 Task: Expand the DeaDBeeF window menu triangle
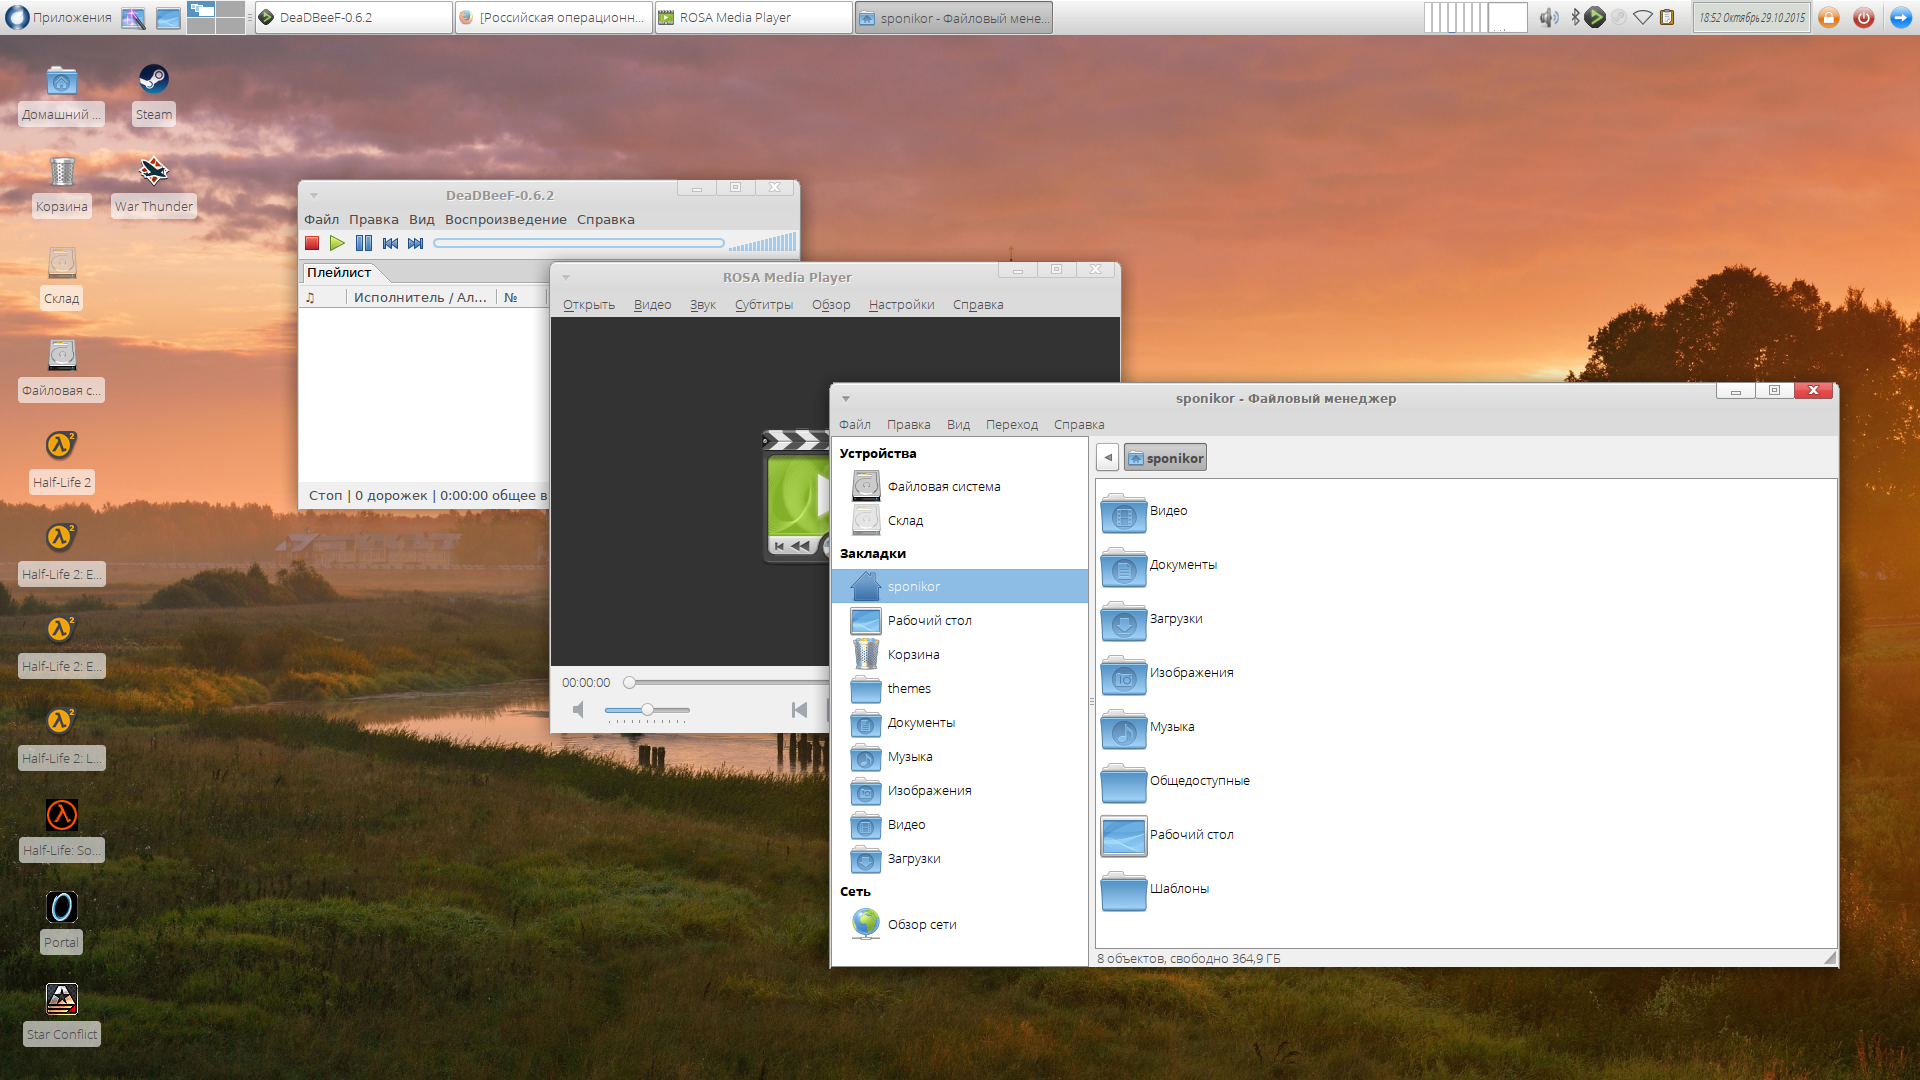pos(314,196)
